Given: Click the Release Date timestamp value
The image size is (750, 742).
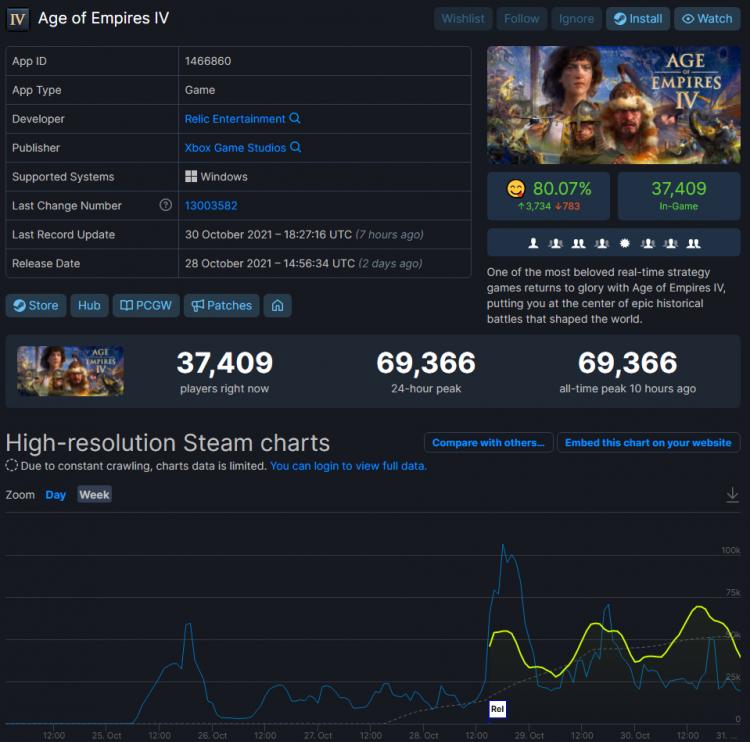Looking at the screenshot, I should pyautogui.click(x=304, y=264).
